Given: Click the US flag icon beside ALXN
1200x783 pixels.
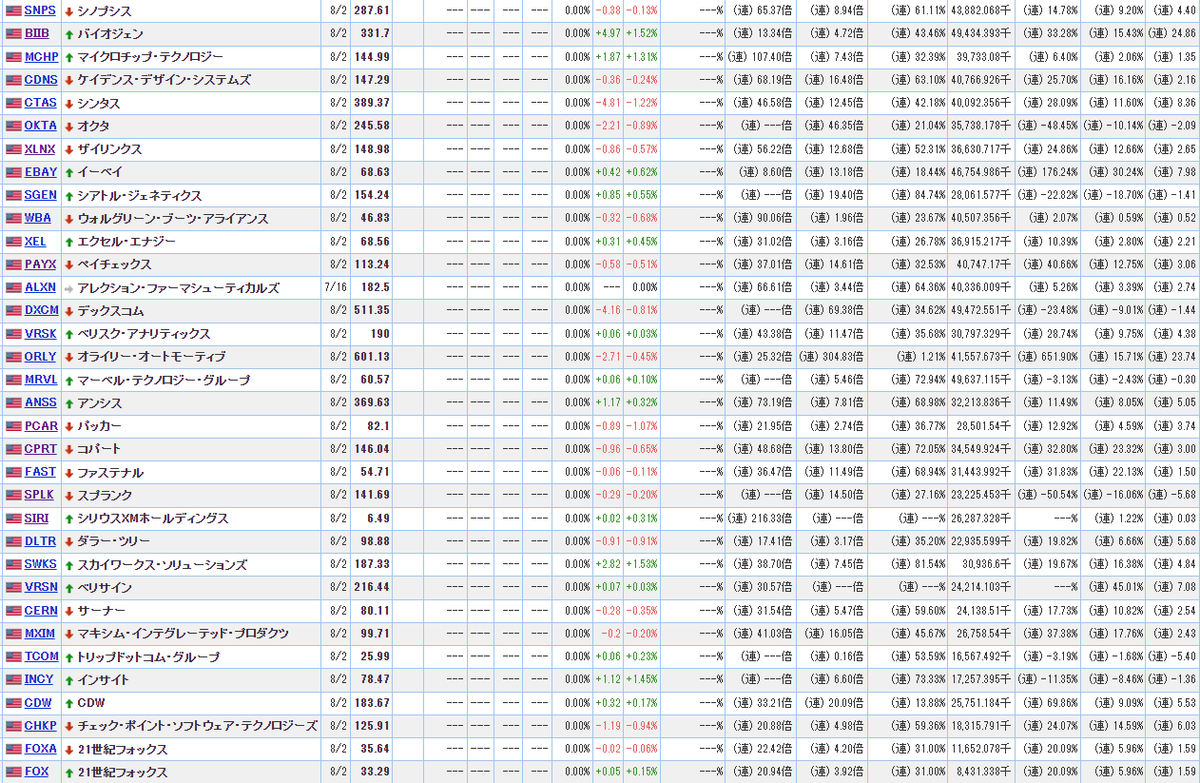Looking at the screenshot, I should click(13, 288).
